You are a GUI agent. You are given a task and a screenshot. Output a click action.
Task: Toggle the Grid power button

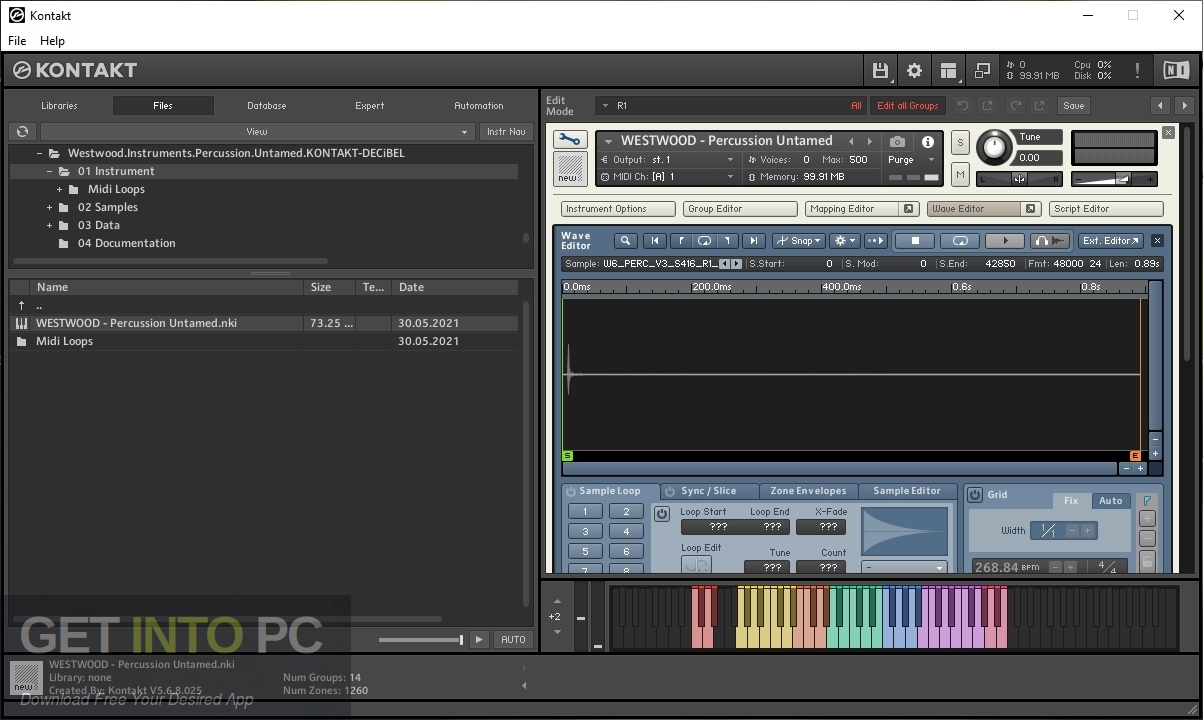coord(975,494)
